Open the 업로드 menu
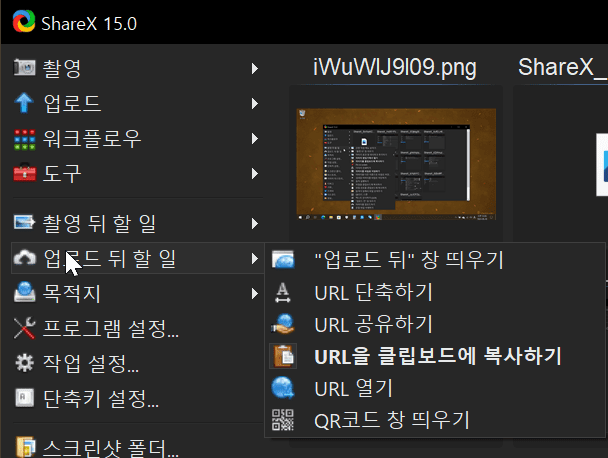The width and height of the screenshot is (608, 458). (137, 103)
